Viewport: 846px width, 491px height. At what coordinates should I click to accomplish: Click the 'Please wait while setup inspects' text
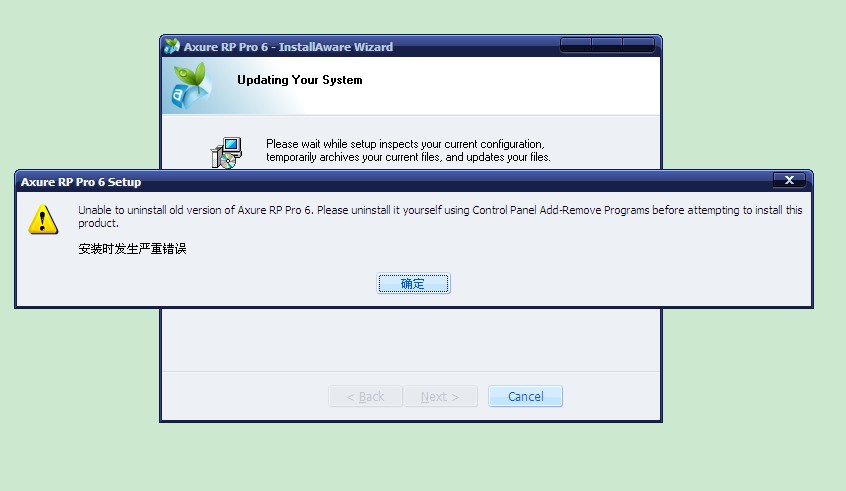tap(408, 151)
